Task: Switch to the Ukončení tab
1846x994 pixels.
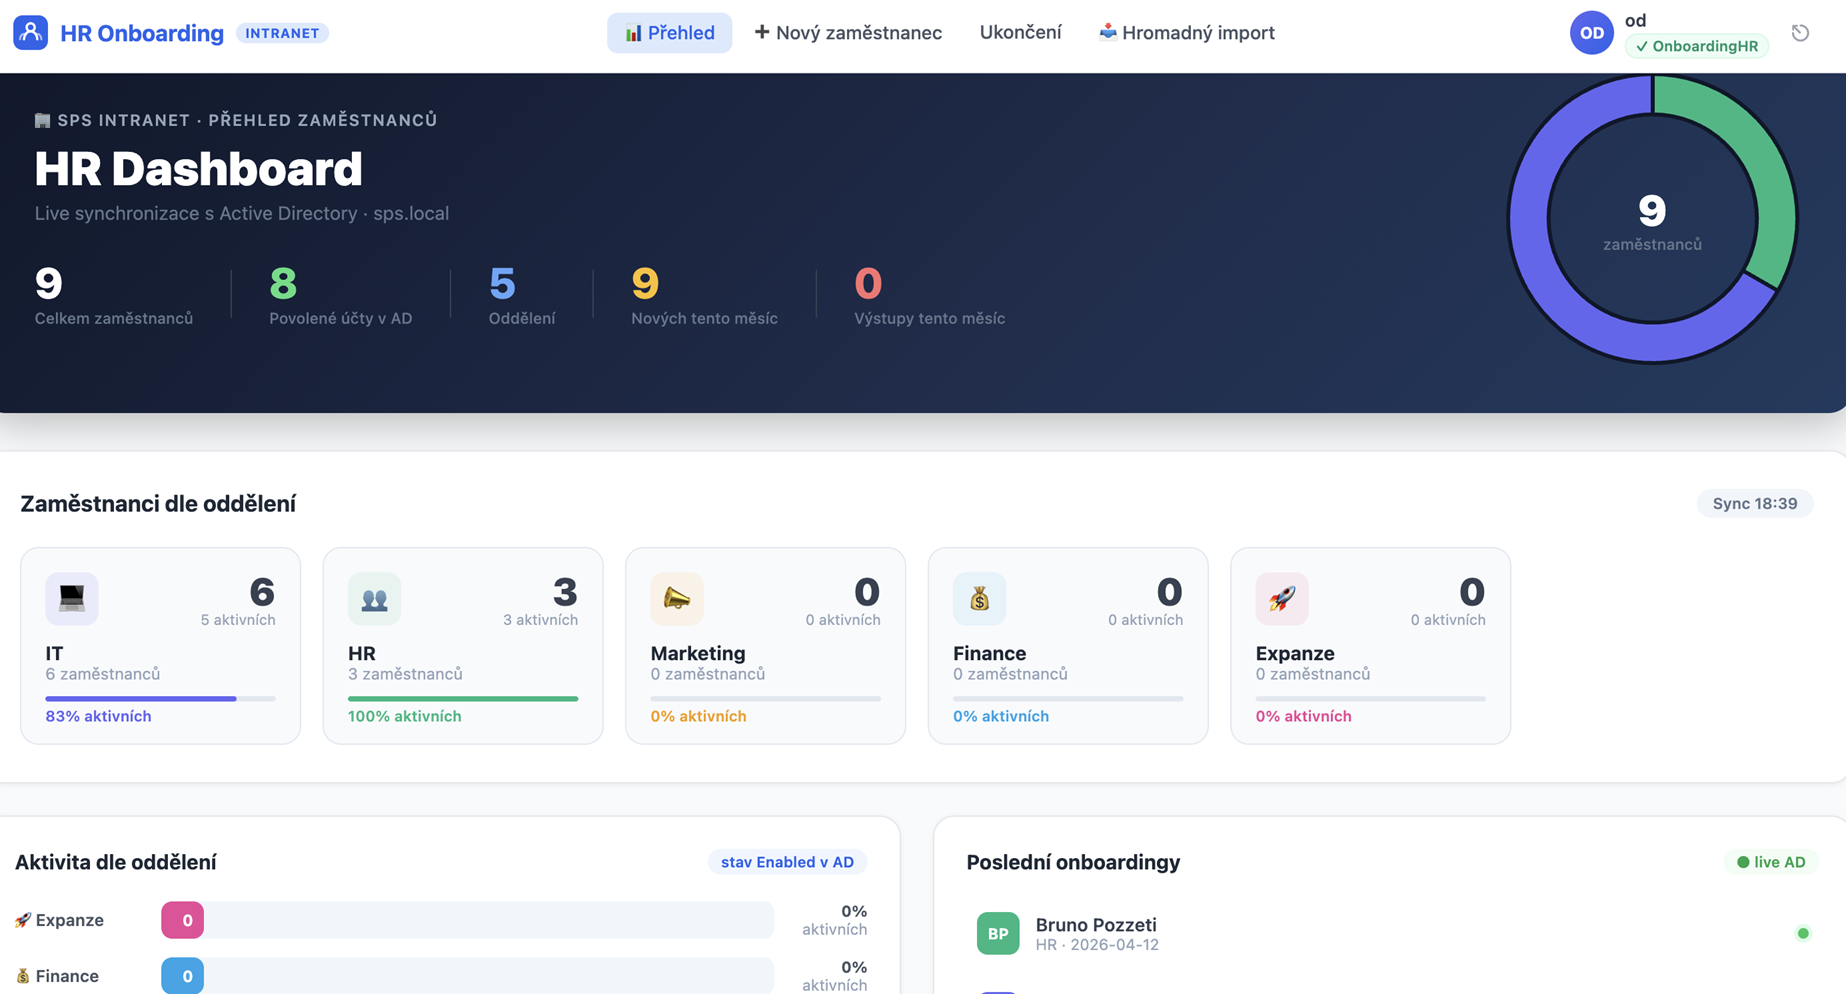Action: (x=1020, y=33)
